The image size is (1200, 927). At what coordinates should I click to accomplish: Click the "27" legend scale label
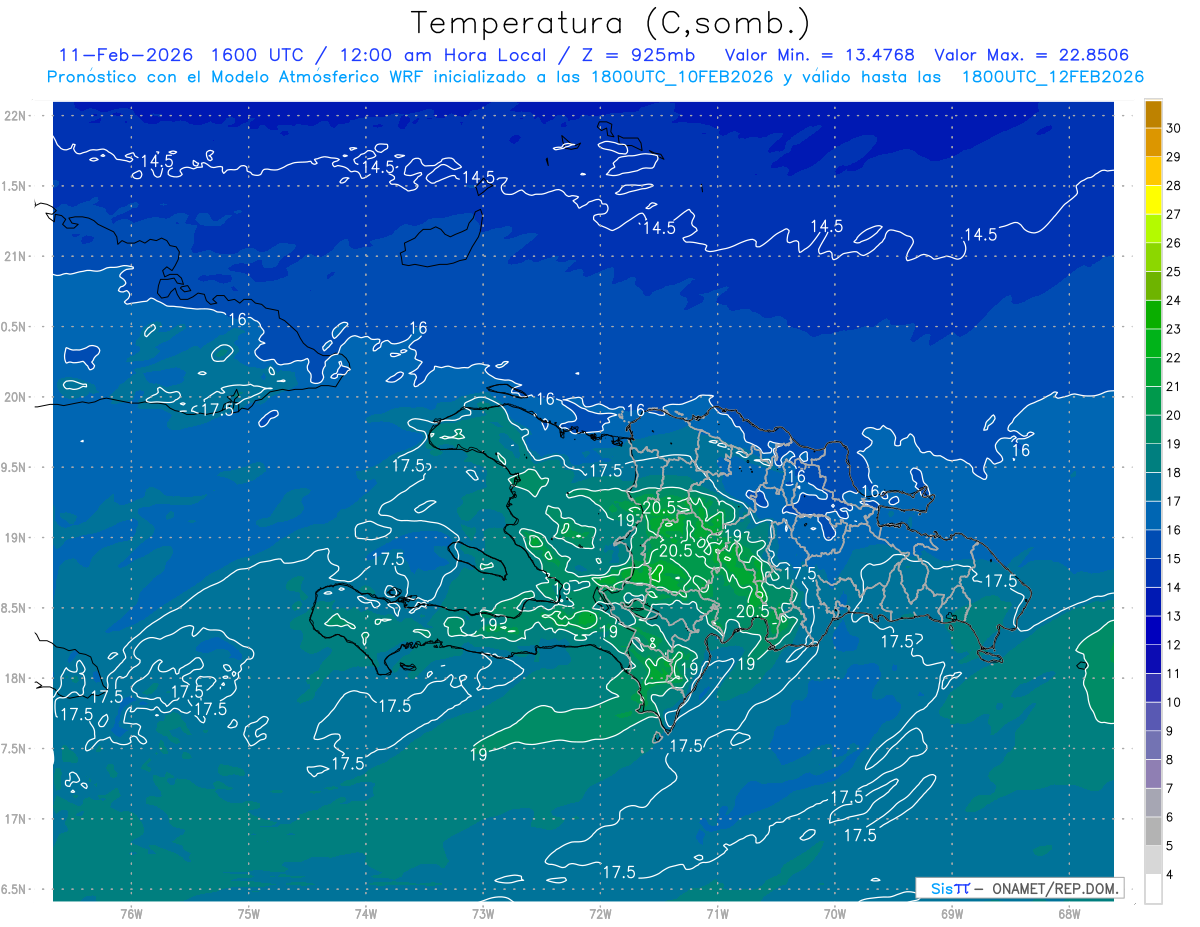(1174, 214)
